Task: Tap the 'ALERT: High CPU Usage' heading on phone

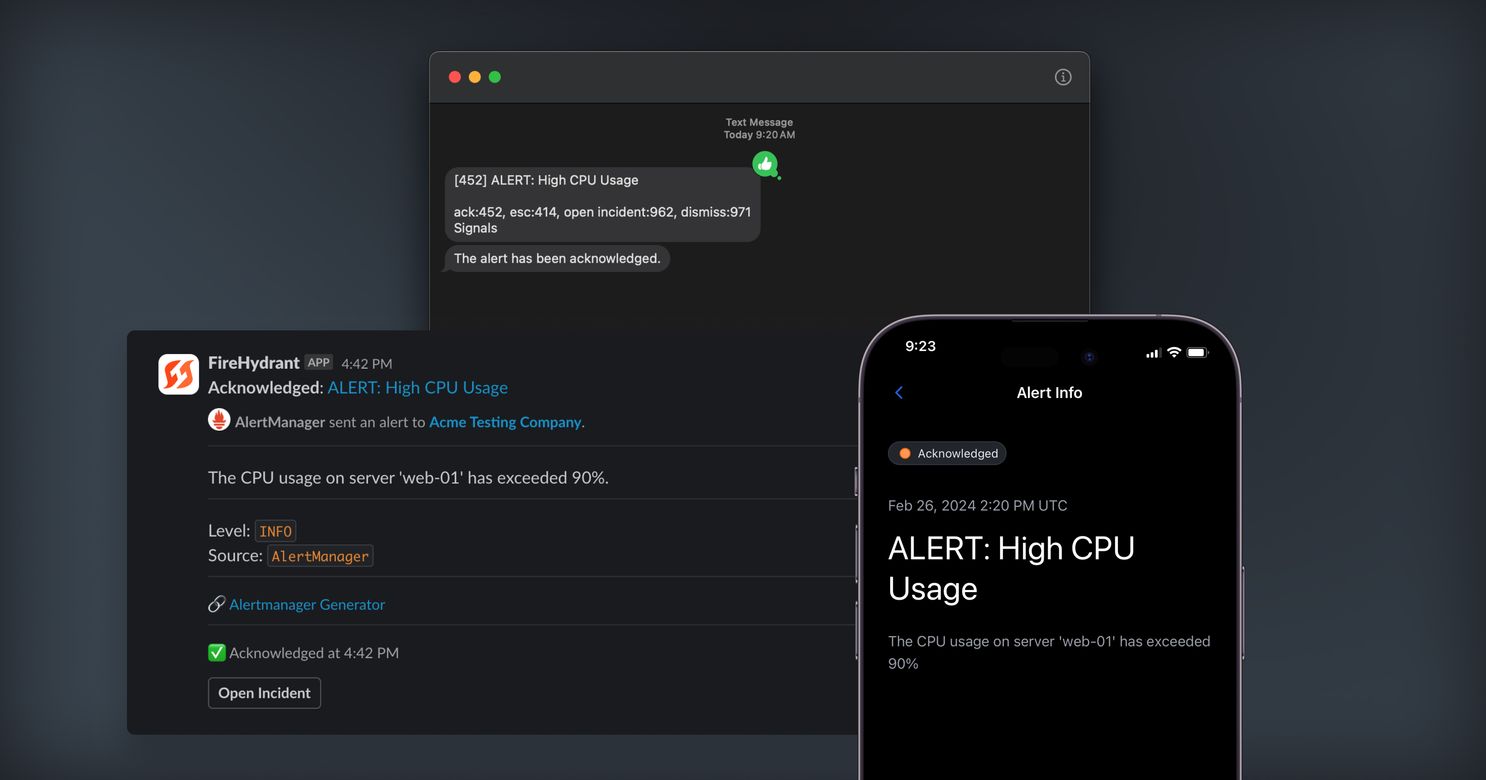Action: 1012,568
